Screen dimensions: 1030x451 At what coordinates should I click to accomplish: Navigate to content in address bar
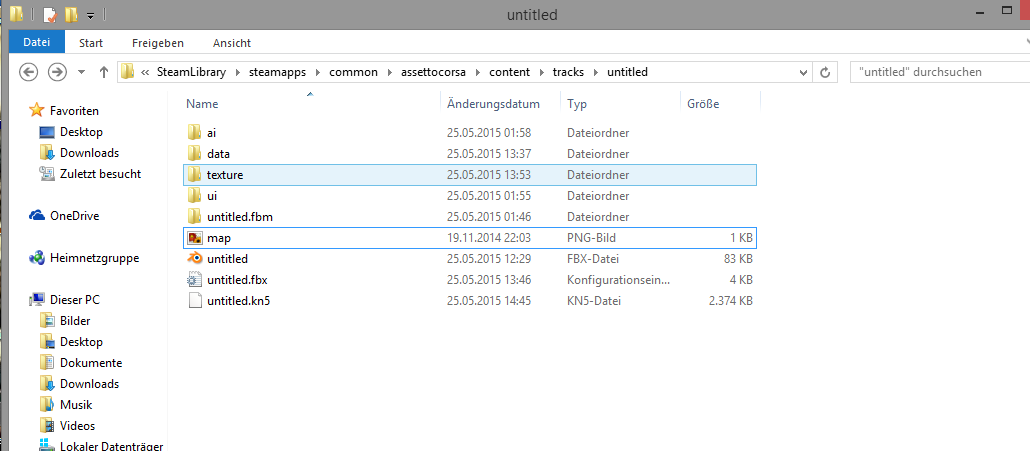(509, 72)
